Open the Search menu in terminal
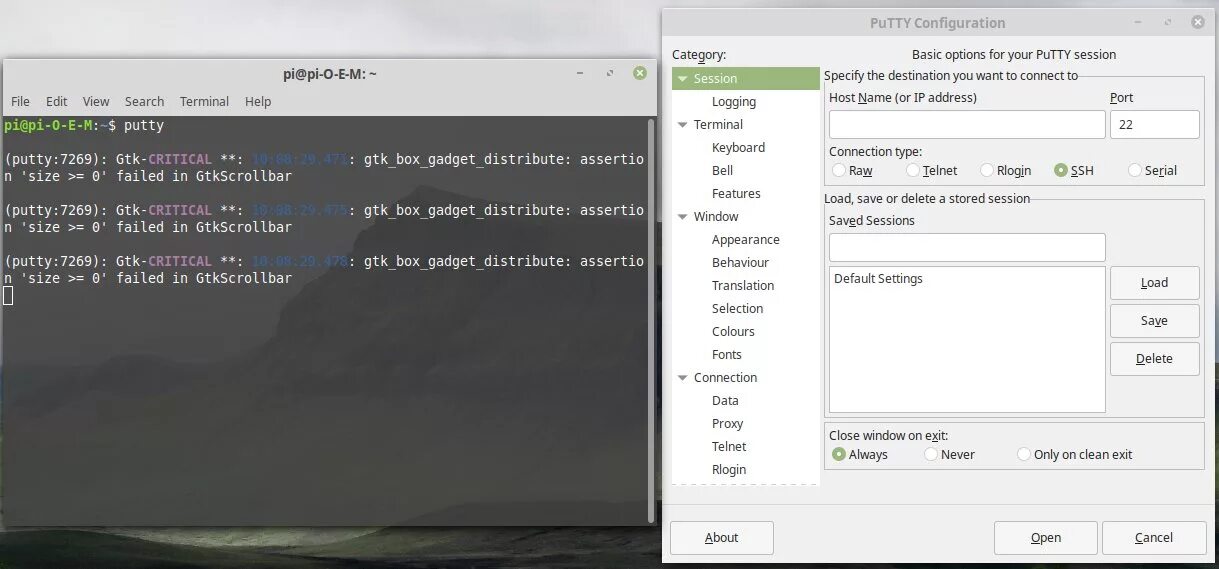 click(x=144, y=101)
